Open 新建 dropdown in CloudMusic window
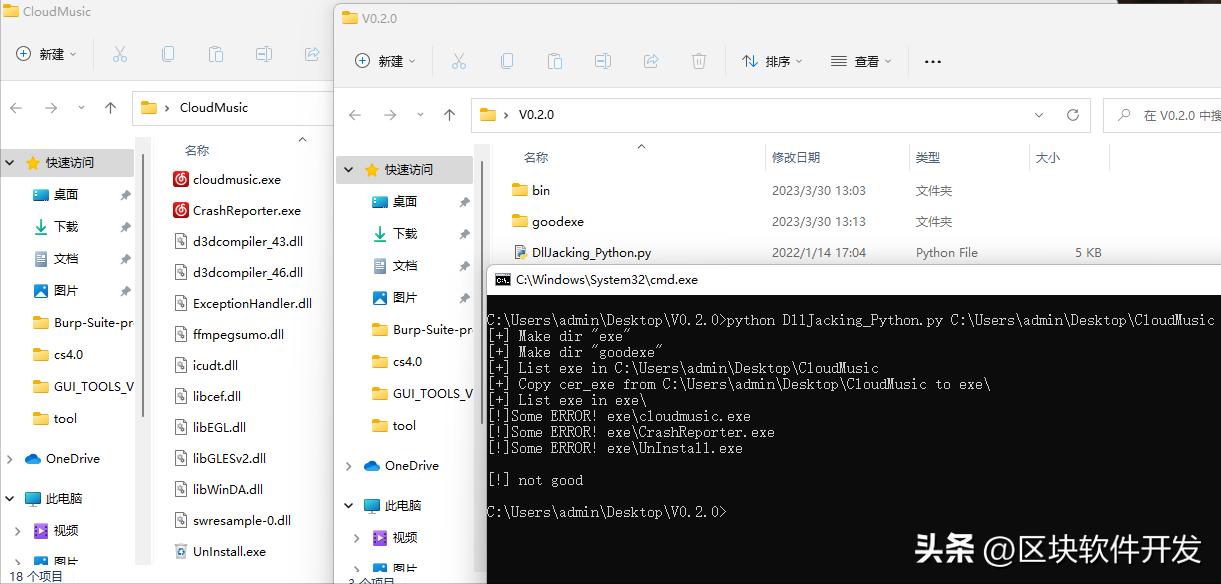 point(47,54)
